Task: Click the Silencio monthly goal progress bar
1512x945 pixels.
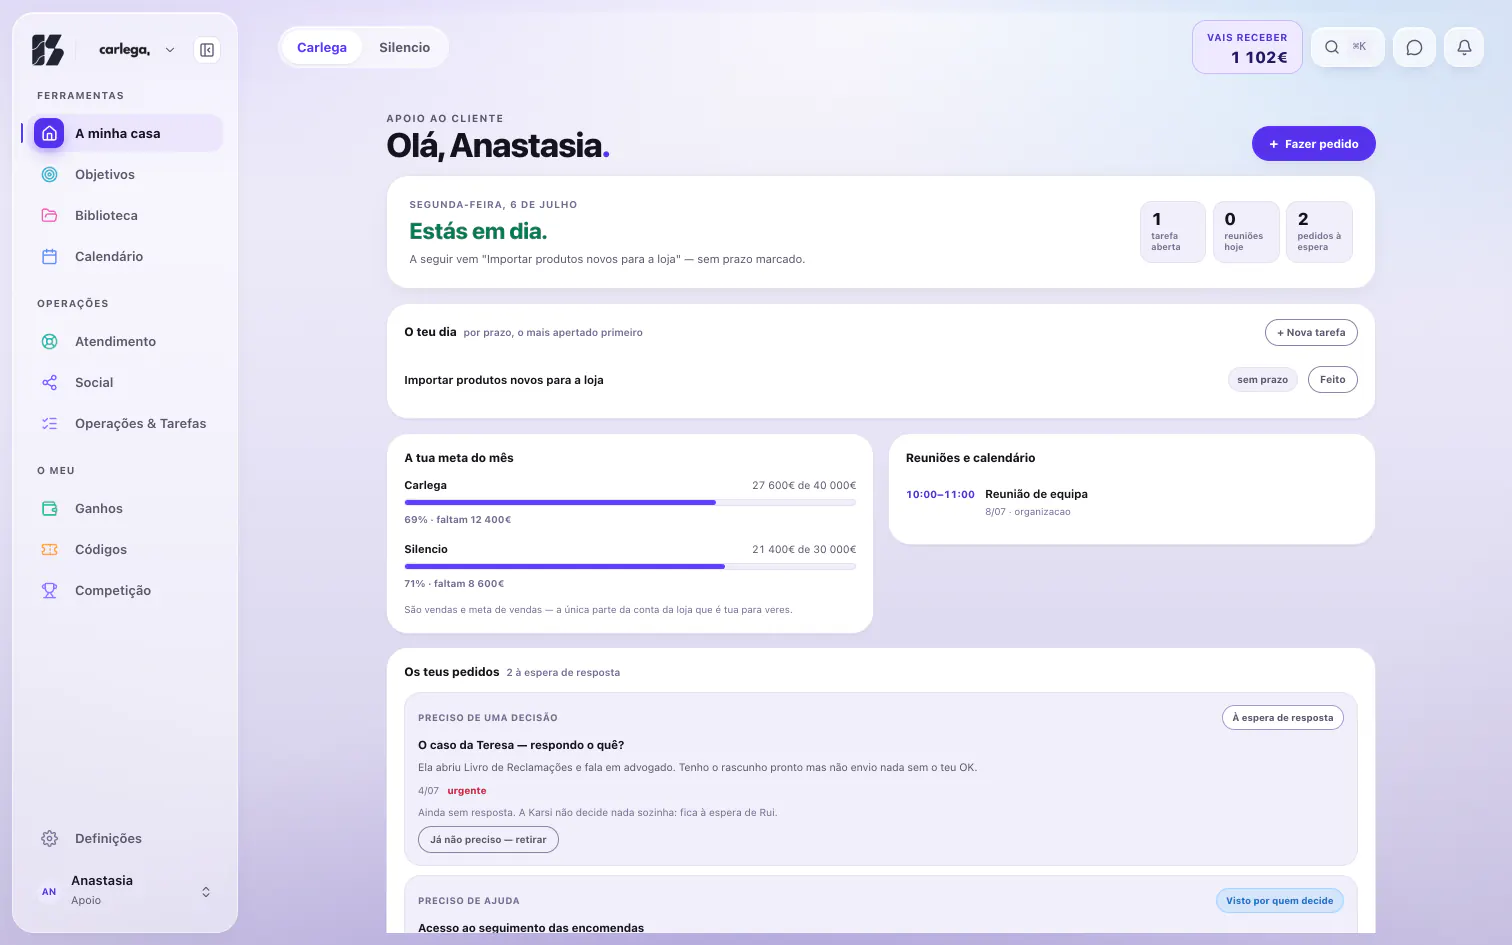Action: click(x=630, y=566)
